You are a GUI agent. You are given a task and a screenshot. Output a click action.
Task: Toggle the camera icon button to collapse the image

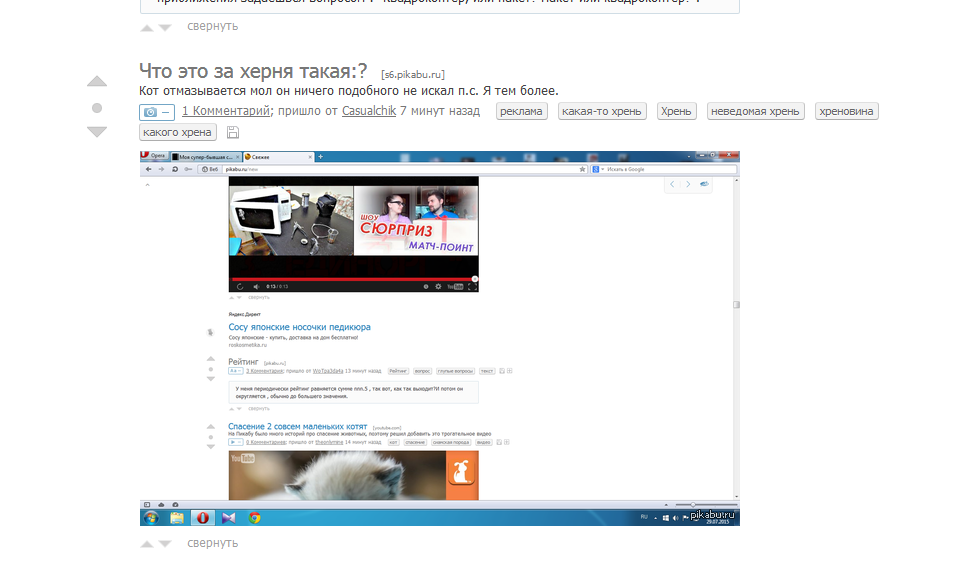click(x=157, y=112)
